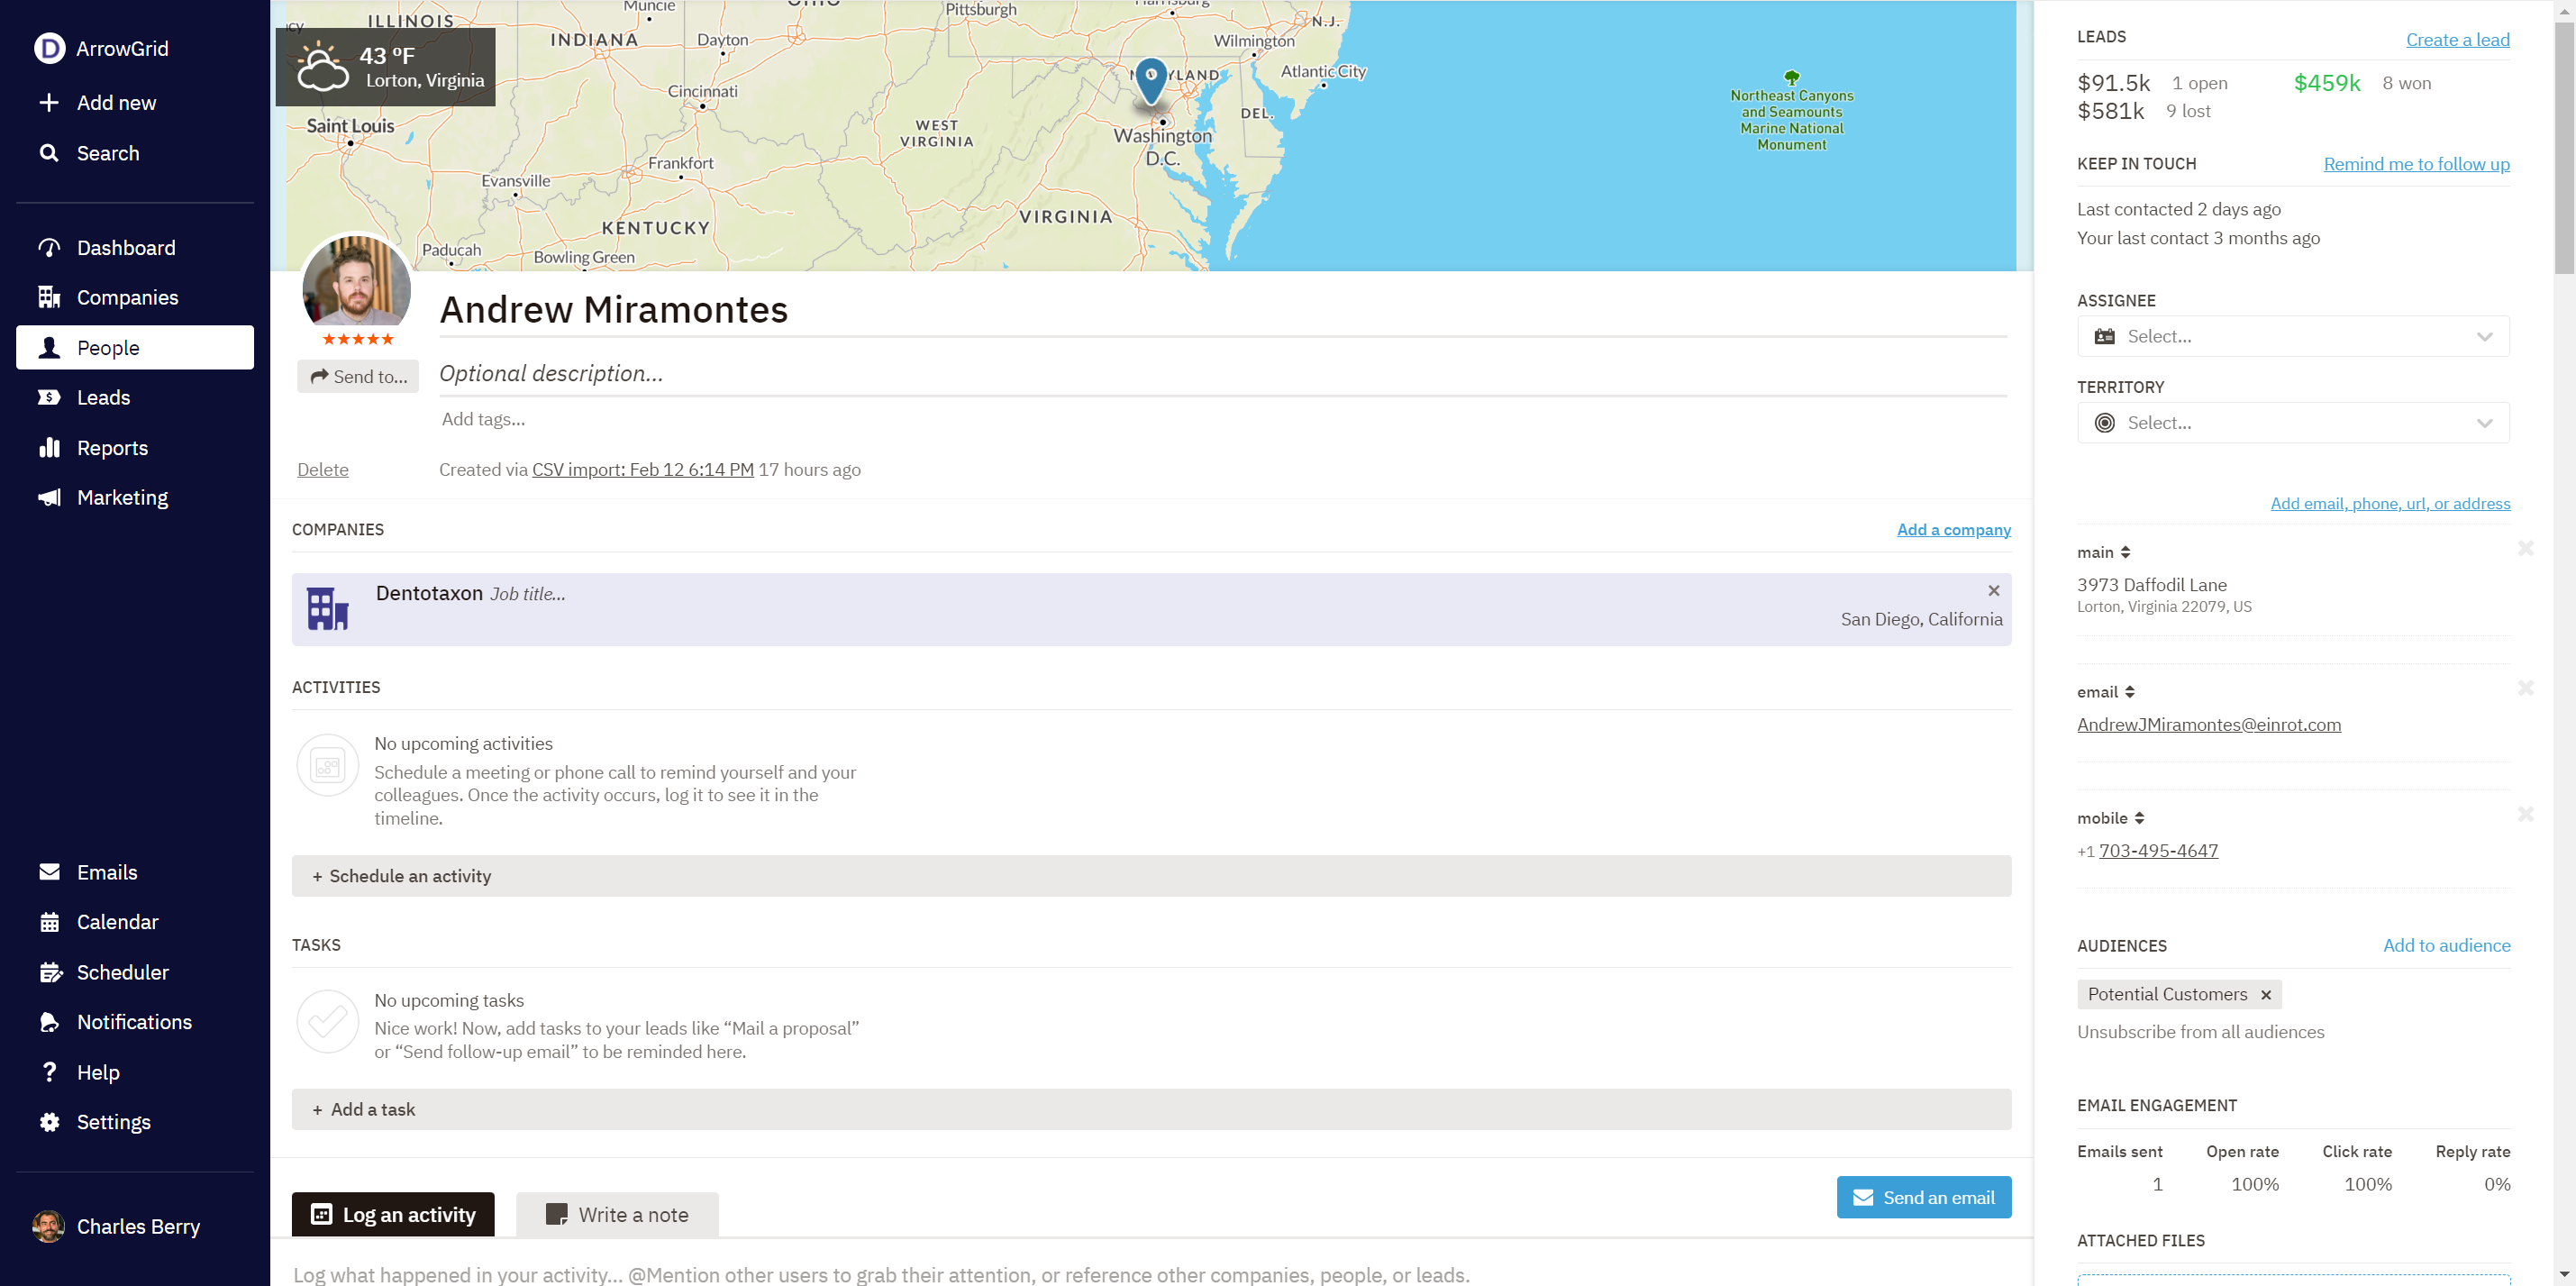Open the Territory select dropdown
This screenshot has height=1286, width=2576.
point(2292,423)
